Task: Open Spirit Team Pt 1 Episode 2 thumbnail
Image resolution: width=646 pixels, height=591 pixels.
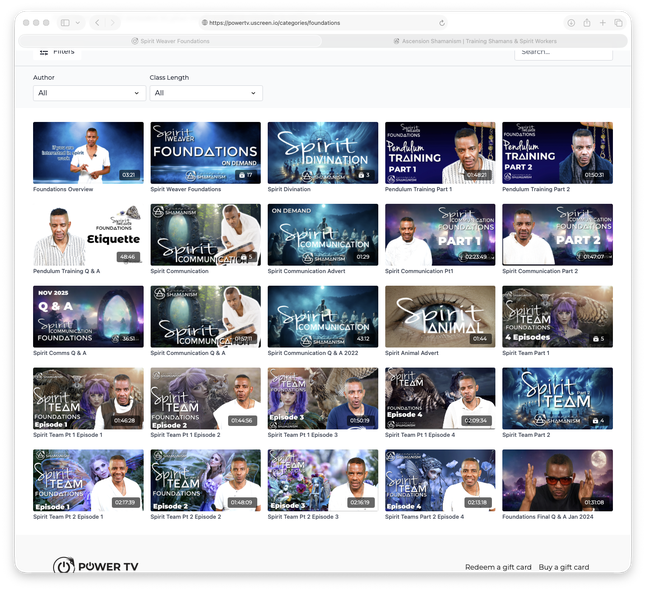Action: 206,398
